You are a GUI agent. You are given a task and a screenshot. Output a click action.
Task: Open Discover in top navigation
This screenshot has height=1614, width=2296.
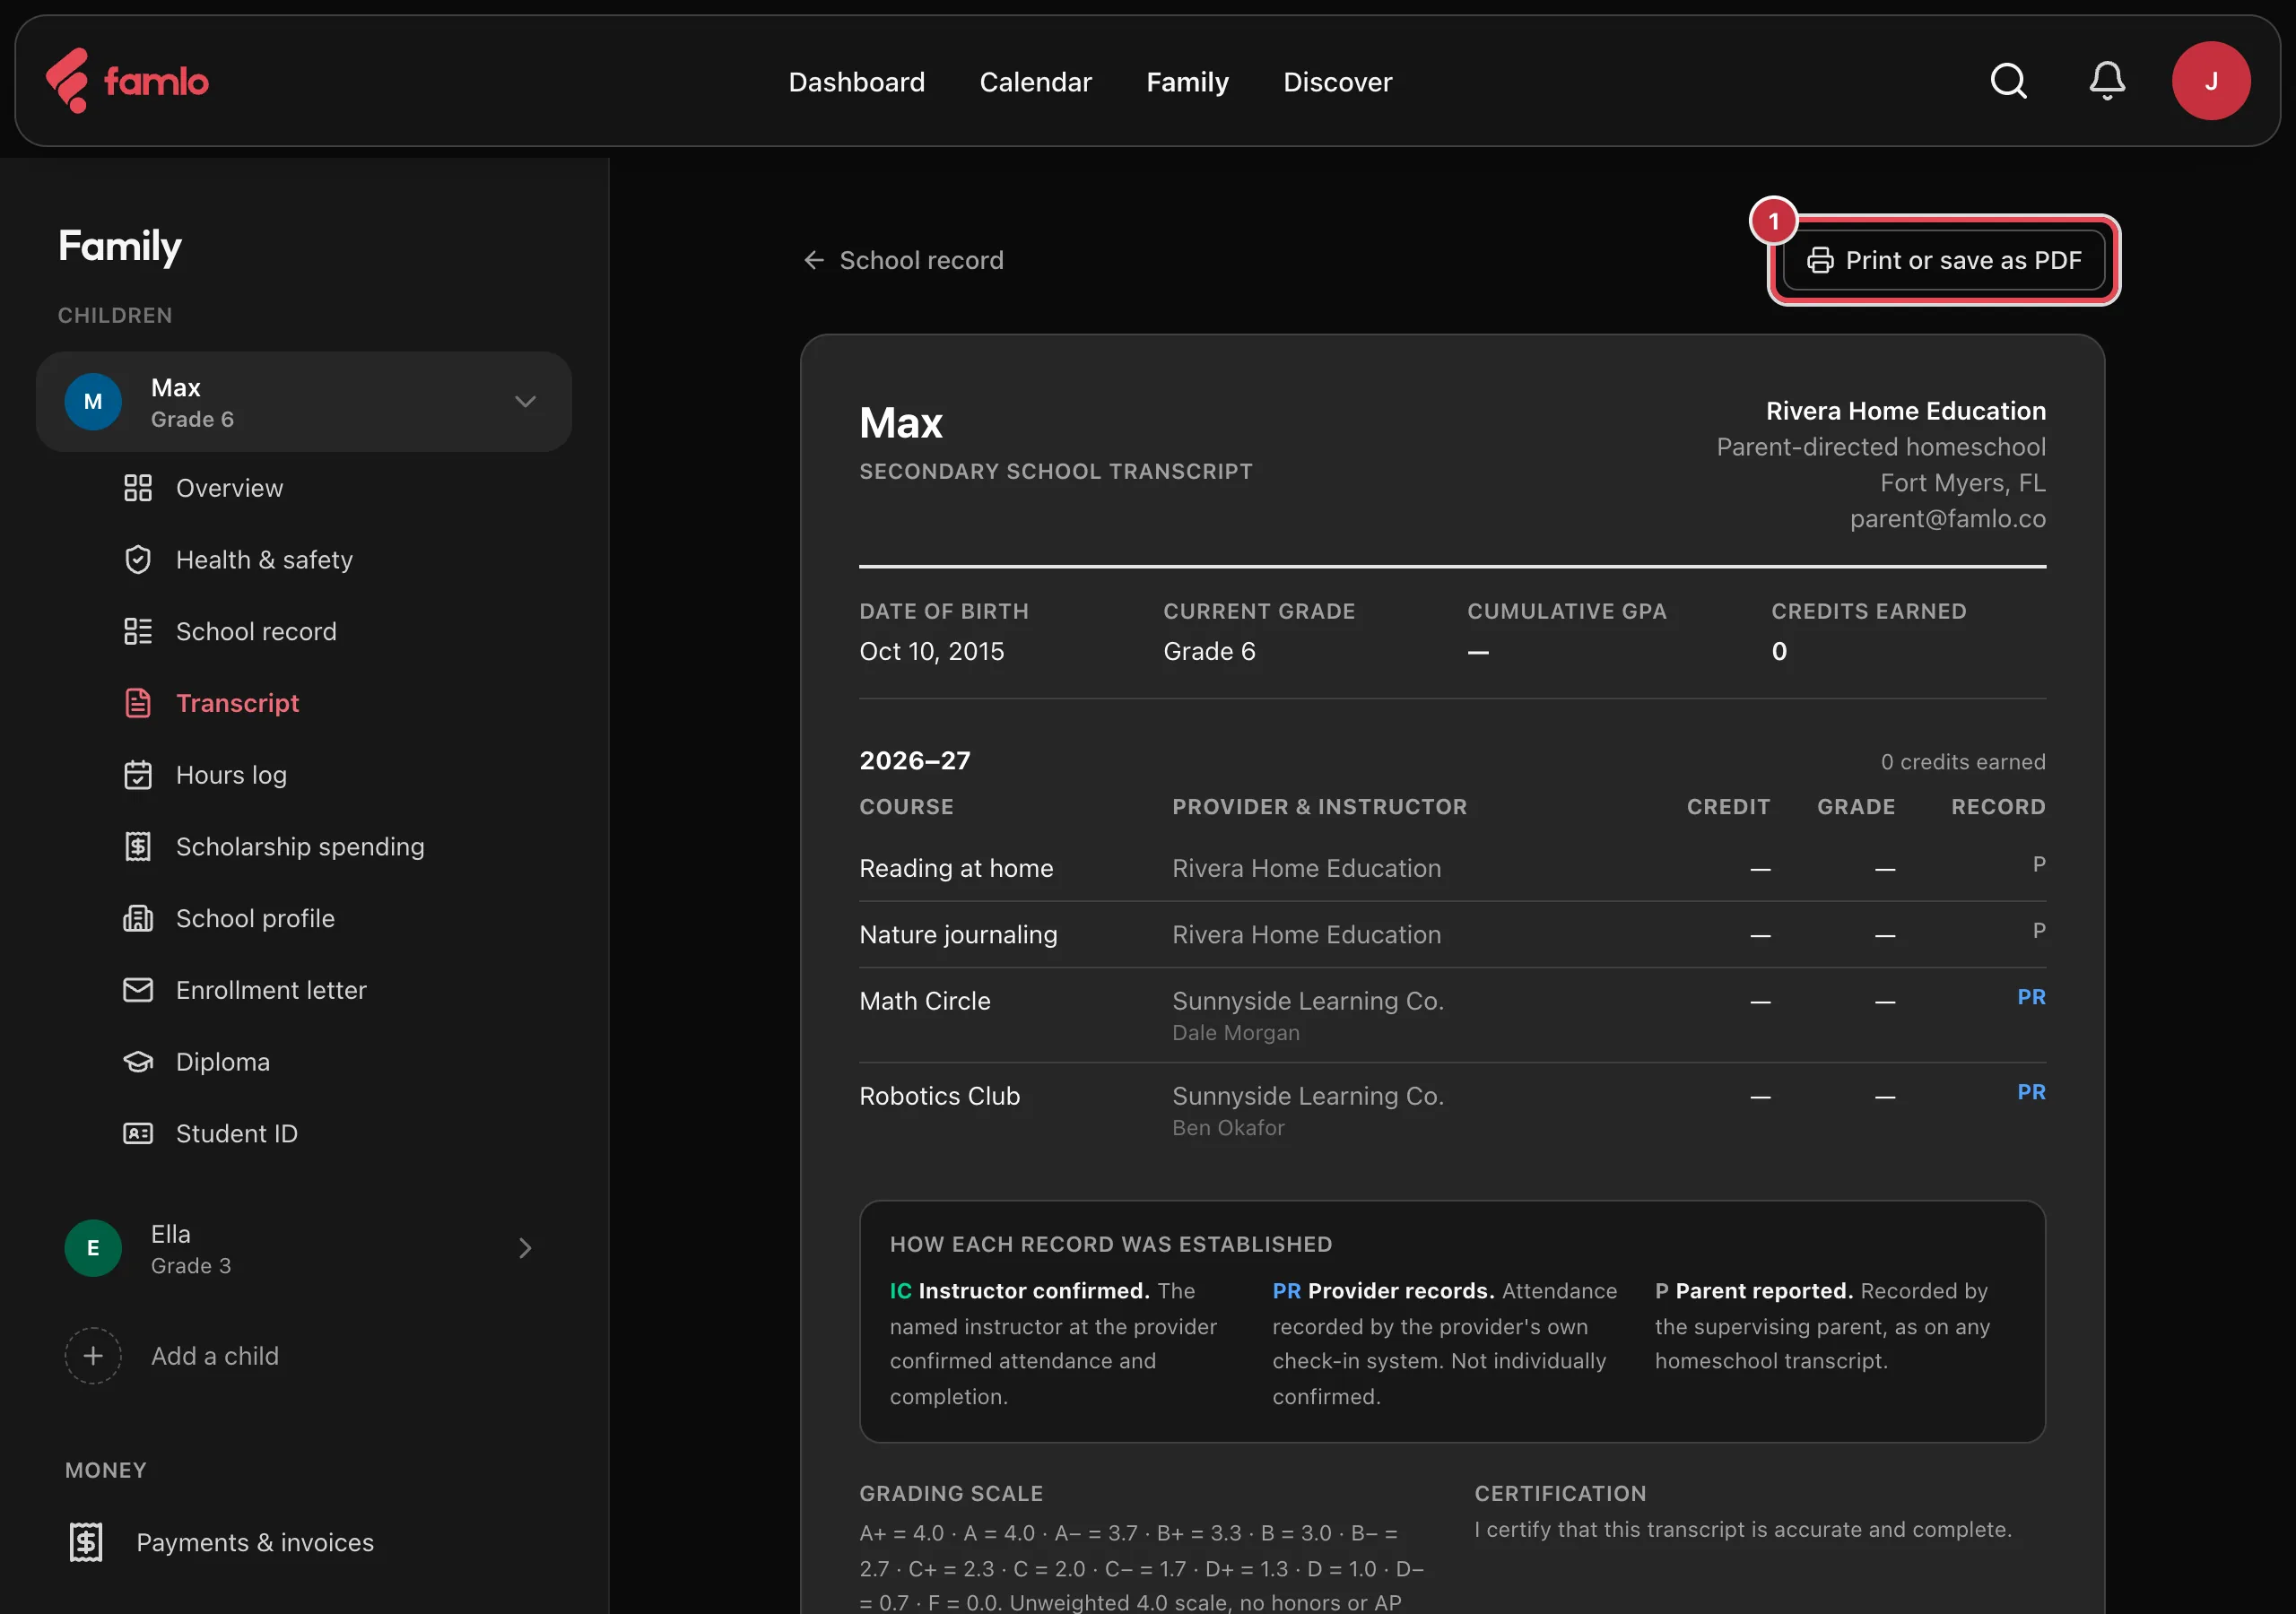1337,82
